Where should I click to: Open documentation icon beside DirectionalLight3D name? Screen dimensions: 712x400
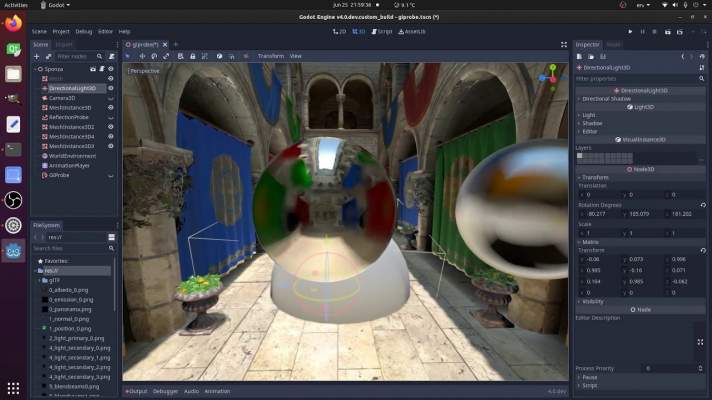(702, 68)
